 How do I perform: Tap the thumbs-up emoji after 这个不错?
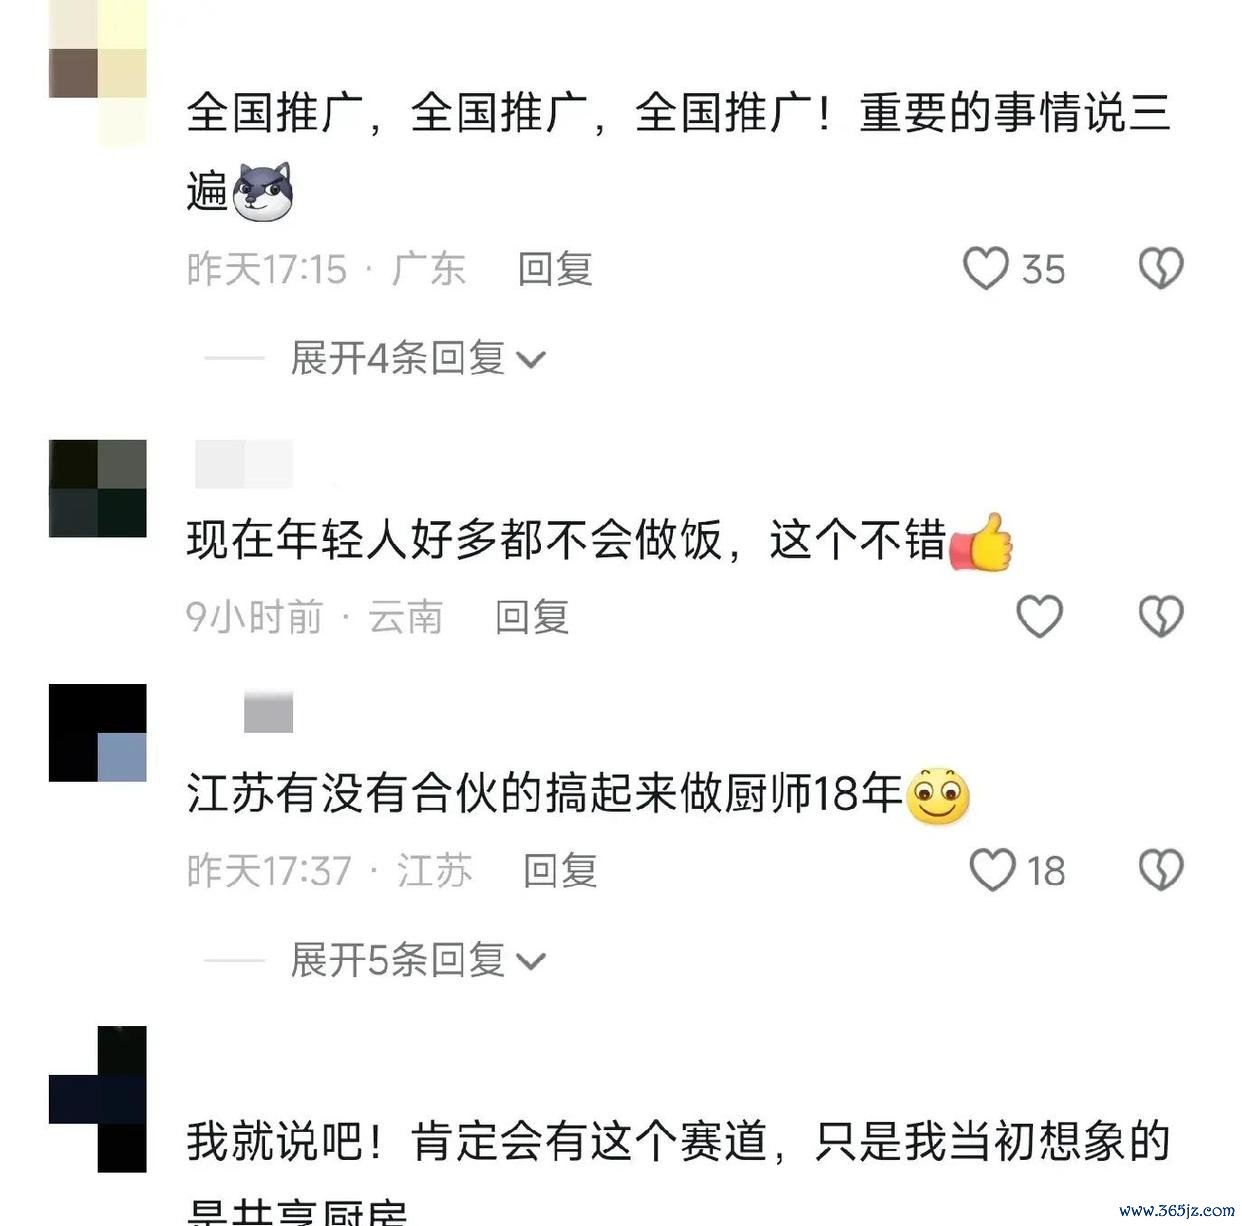tap(981, 542)
